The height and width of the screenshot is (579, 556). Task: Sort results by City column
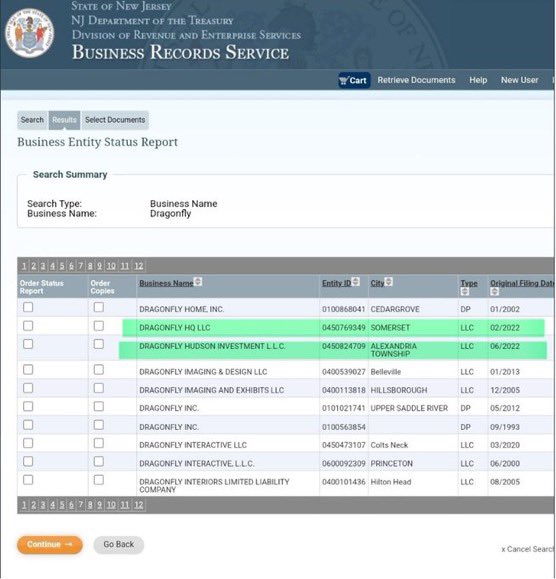pyautogui.click(x=389, y=282)
